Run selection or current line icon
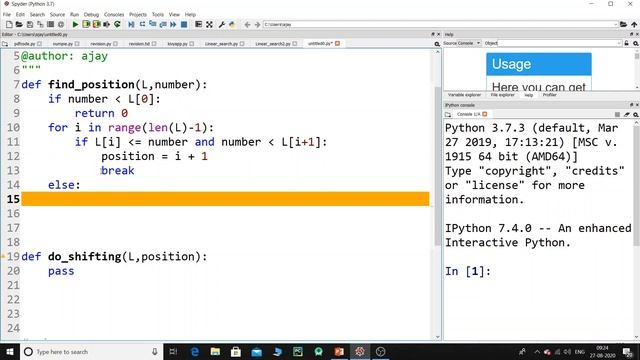 click(107, 24)
